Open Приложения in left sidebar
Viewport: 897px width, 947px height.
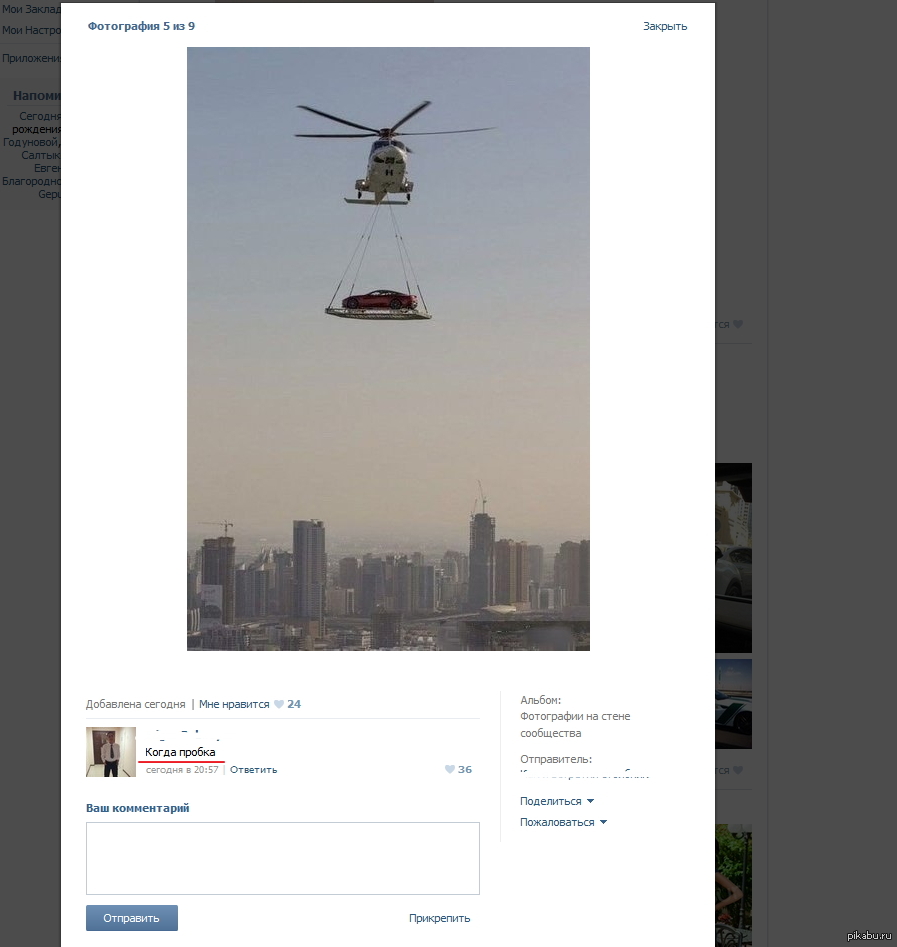coord(31,58)
